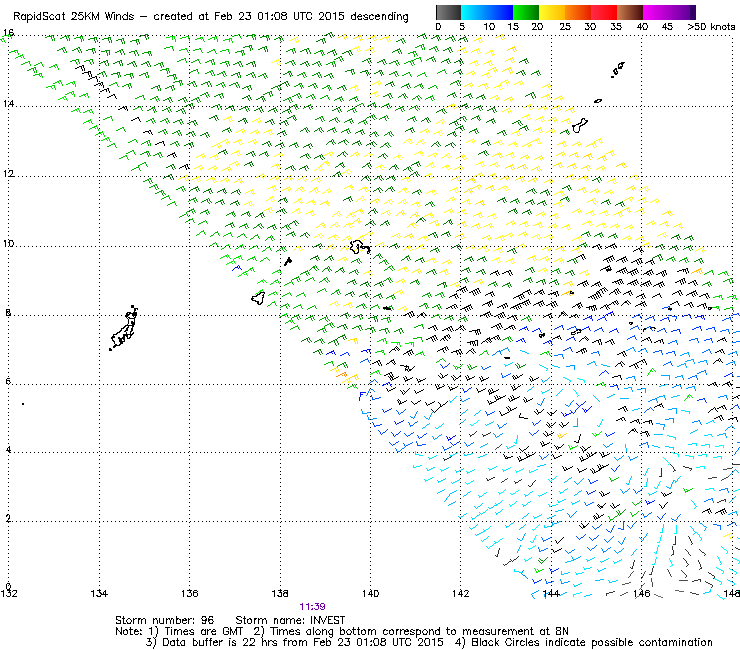Click the 'RapidScat 25KM Winds' title text
The image size is (740, 650).
point(74,17)
